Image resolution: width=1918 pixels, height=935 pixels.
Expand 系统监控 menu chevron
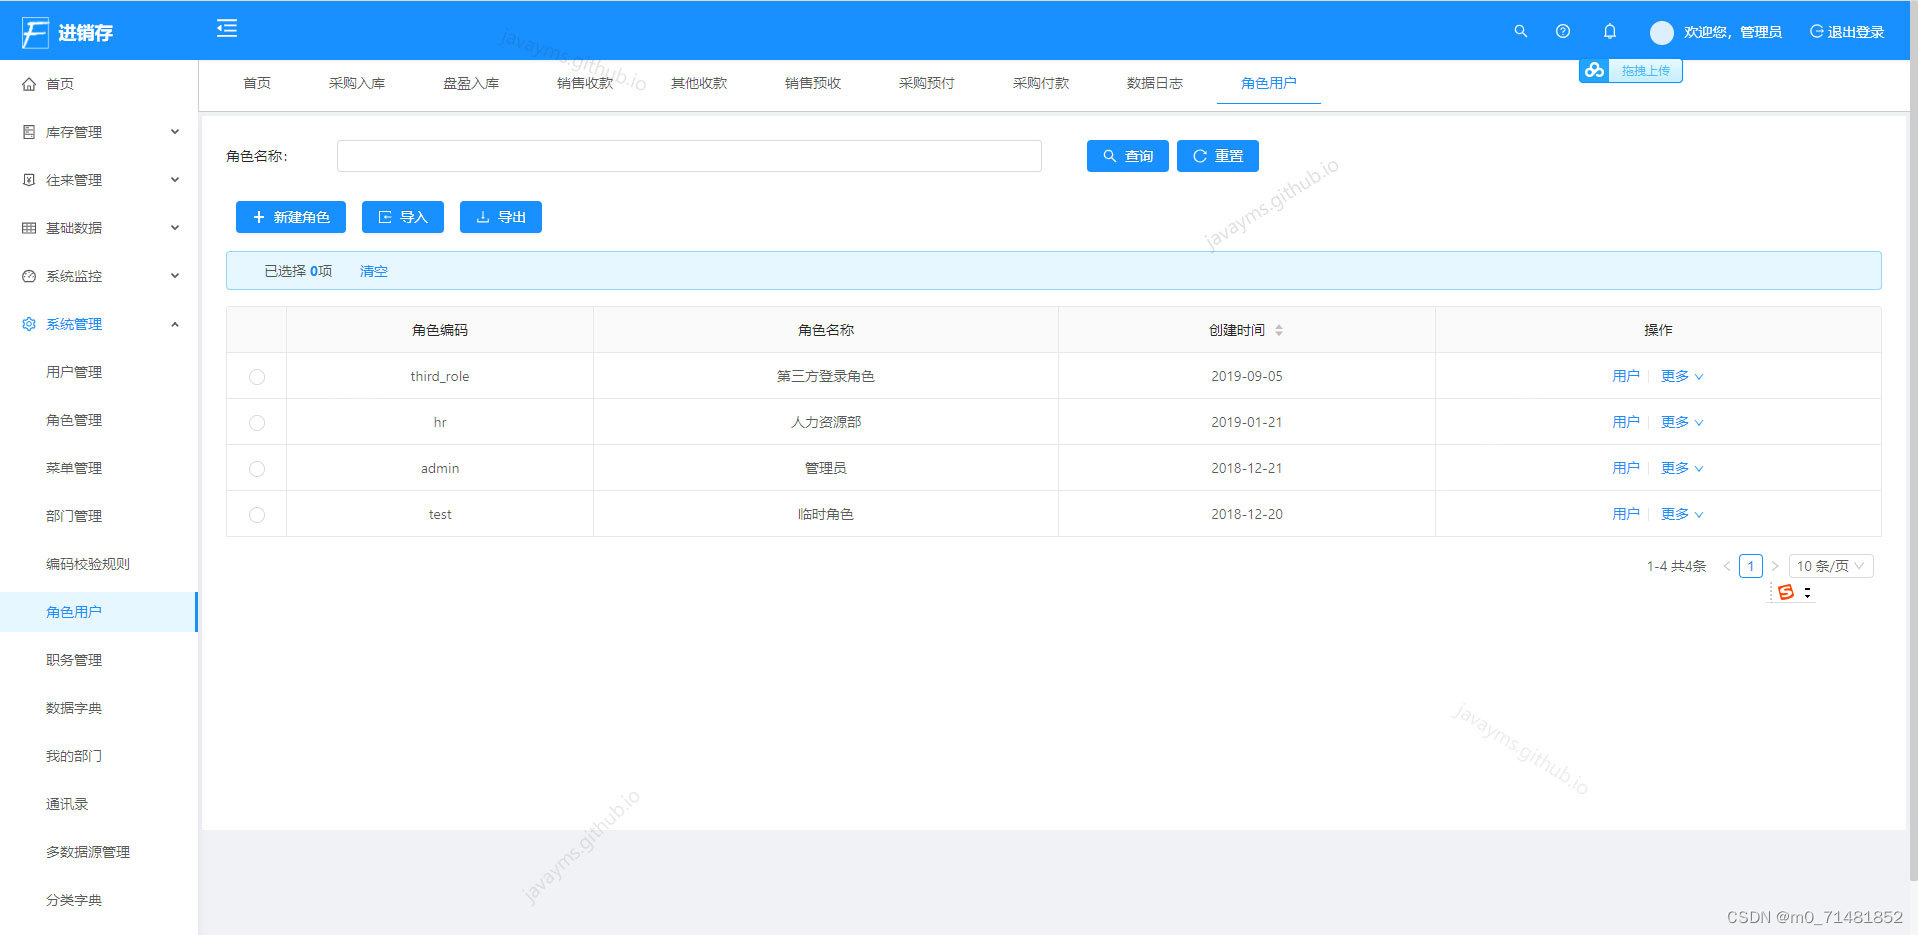pos(175,276)
